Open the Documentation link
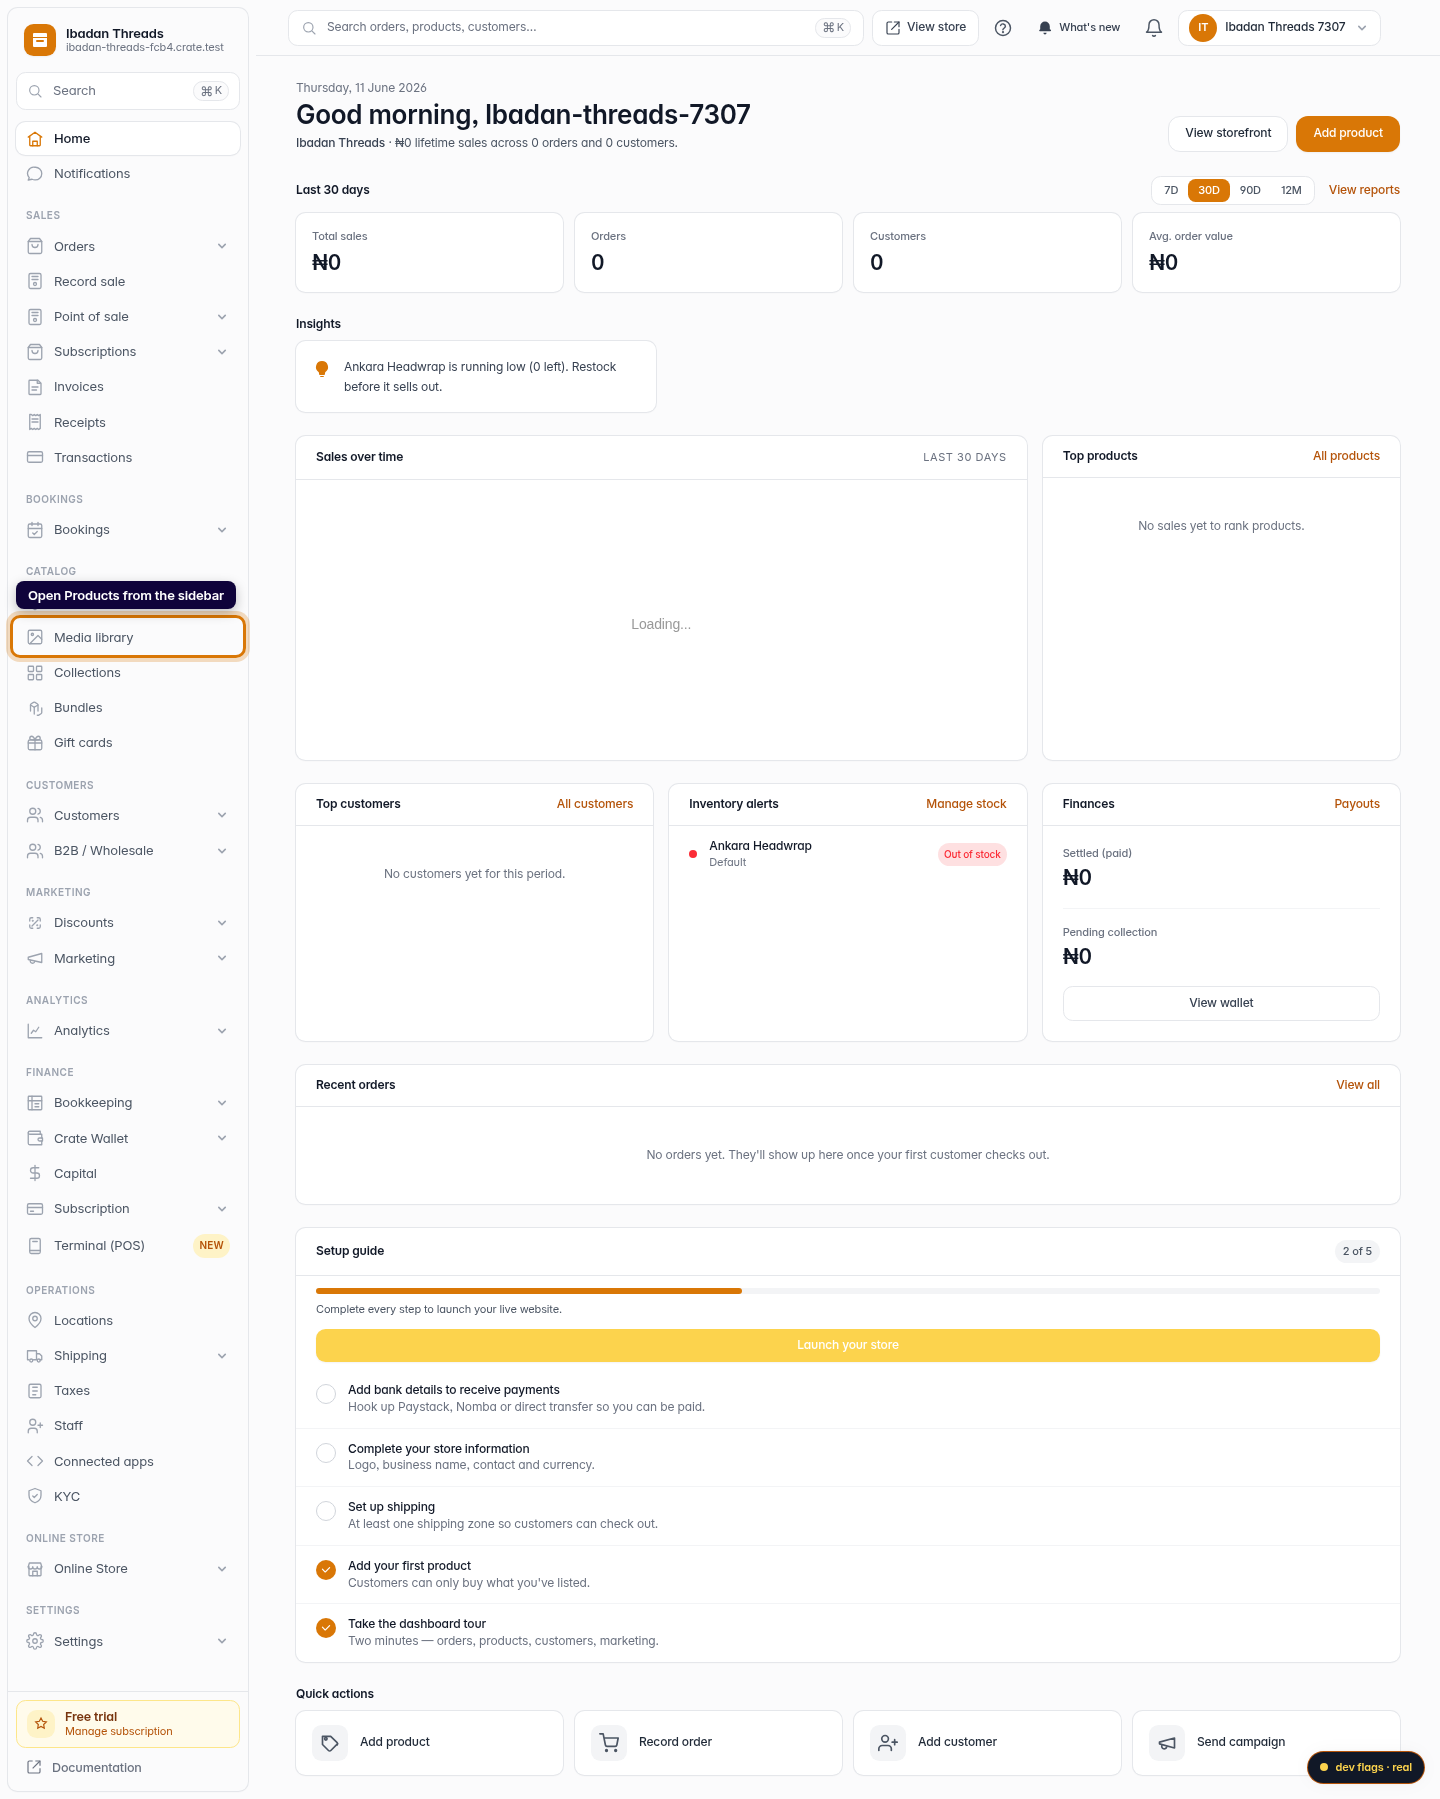The width and height of the screenshot is (1440, 1799). (84, 1767)
